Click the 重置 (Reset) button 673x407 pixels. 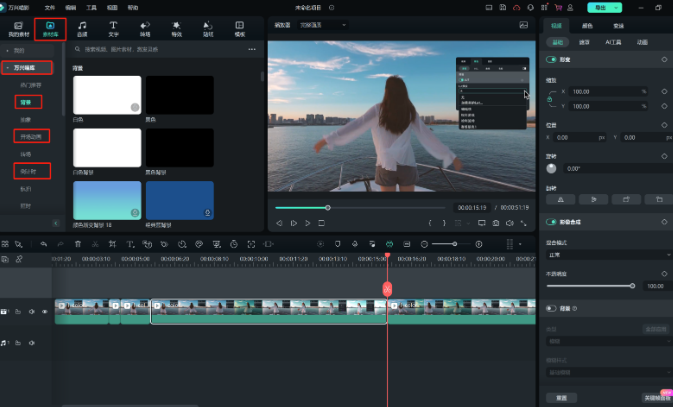tap(561, 397)
